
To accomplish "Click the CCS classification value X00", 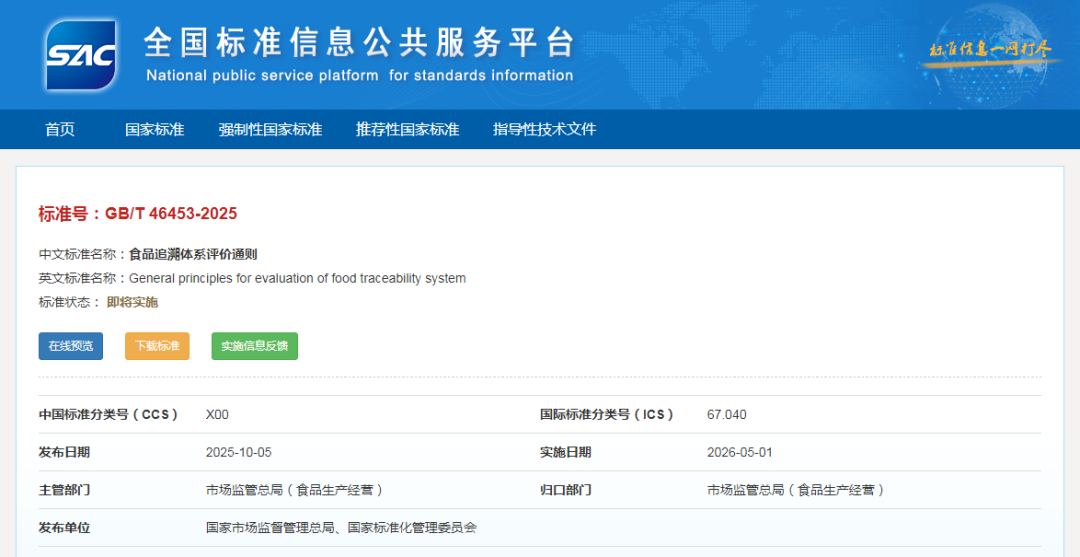I will pos(217,415).
